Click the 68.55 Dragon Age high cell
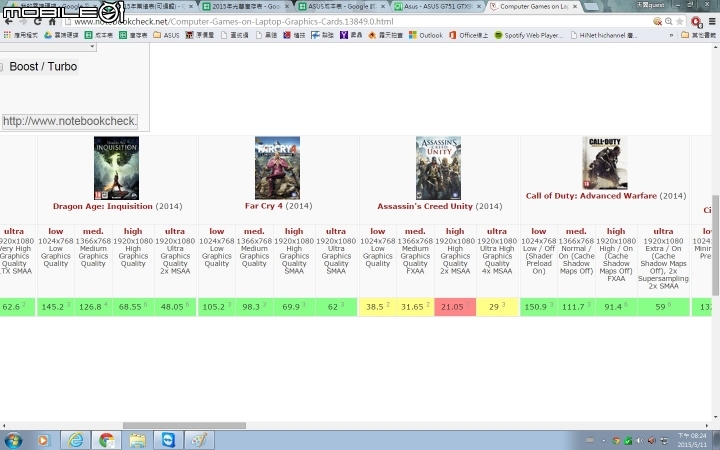 click(133, 307)
